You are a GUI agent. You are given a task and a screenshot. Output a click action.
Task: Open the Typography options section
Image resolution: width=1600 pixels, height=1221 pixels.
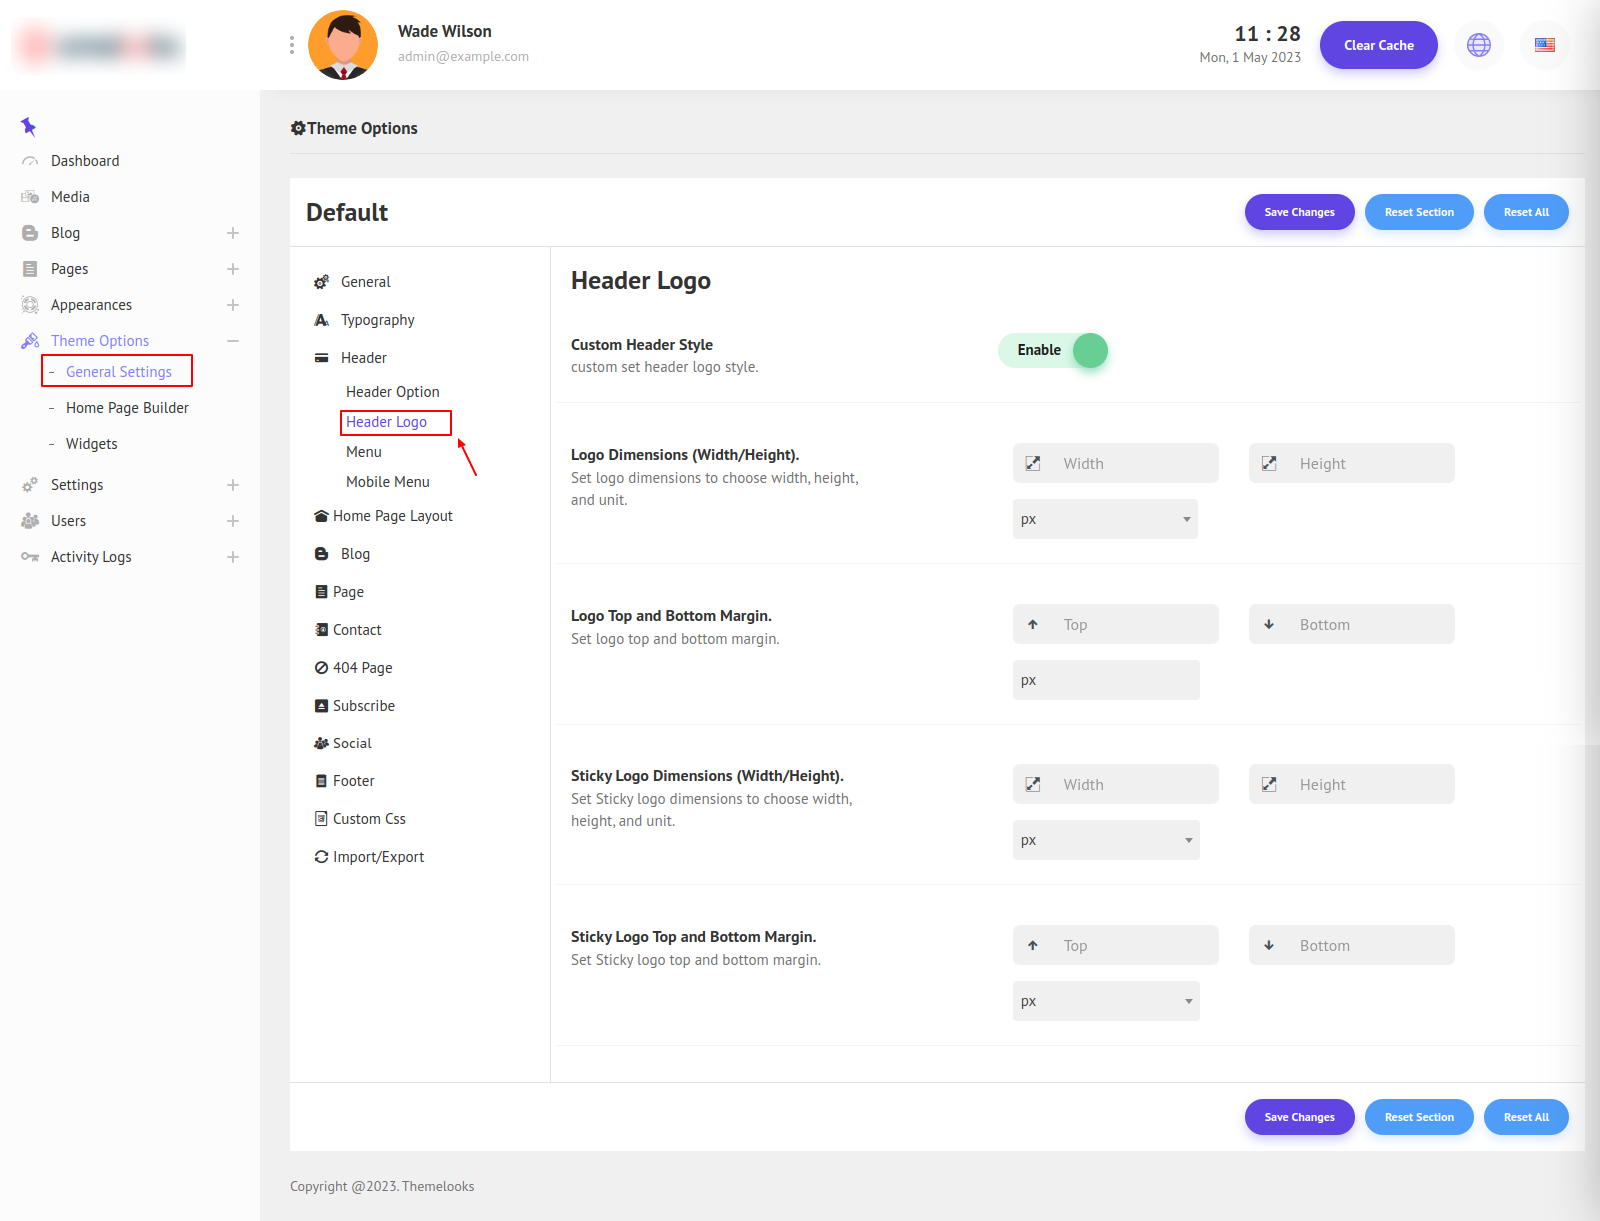(x=377, y=320)
